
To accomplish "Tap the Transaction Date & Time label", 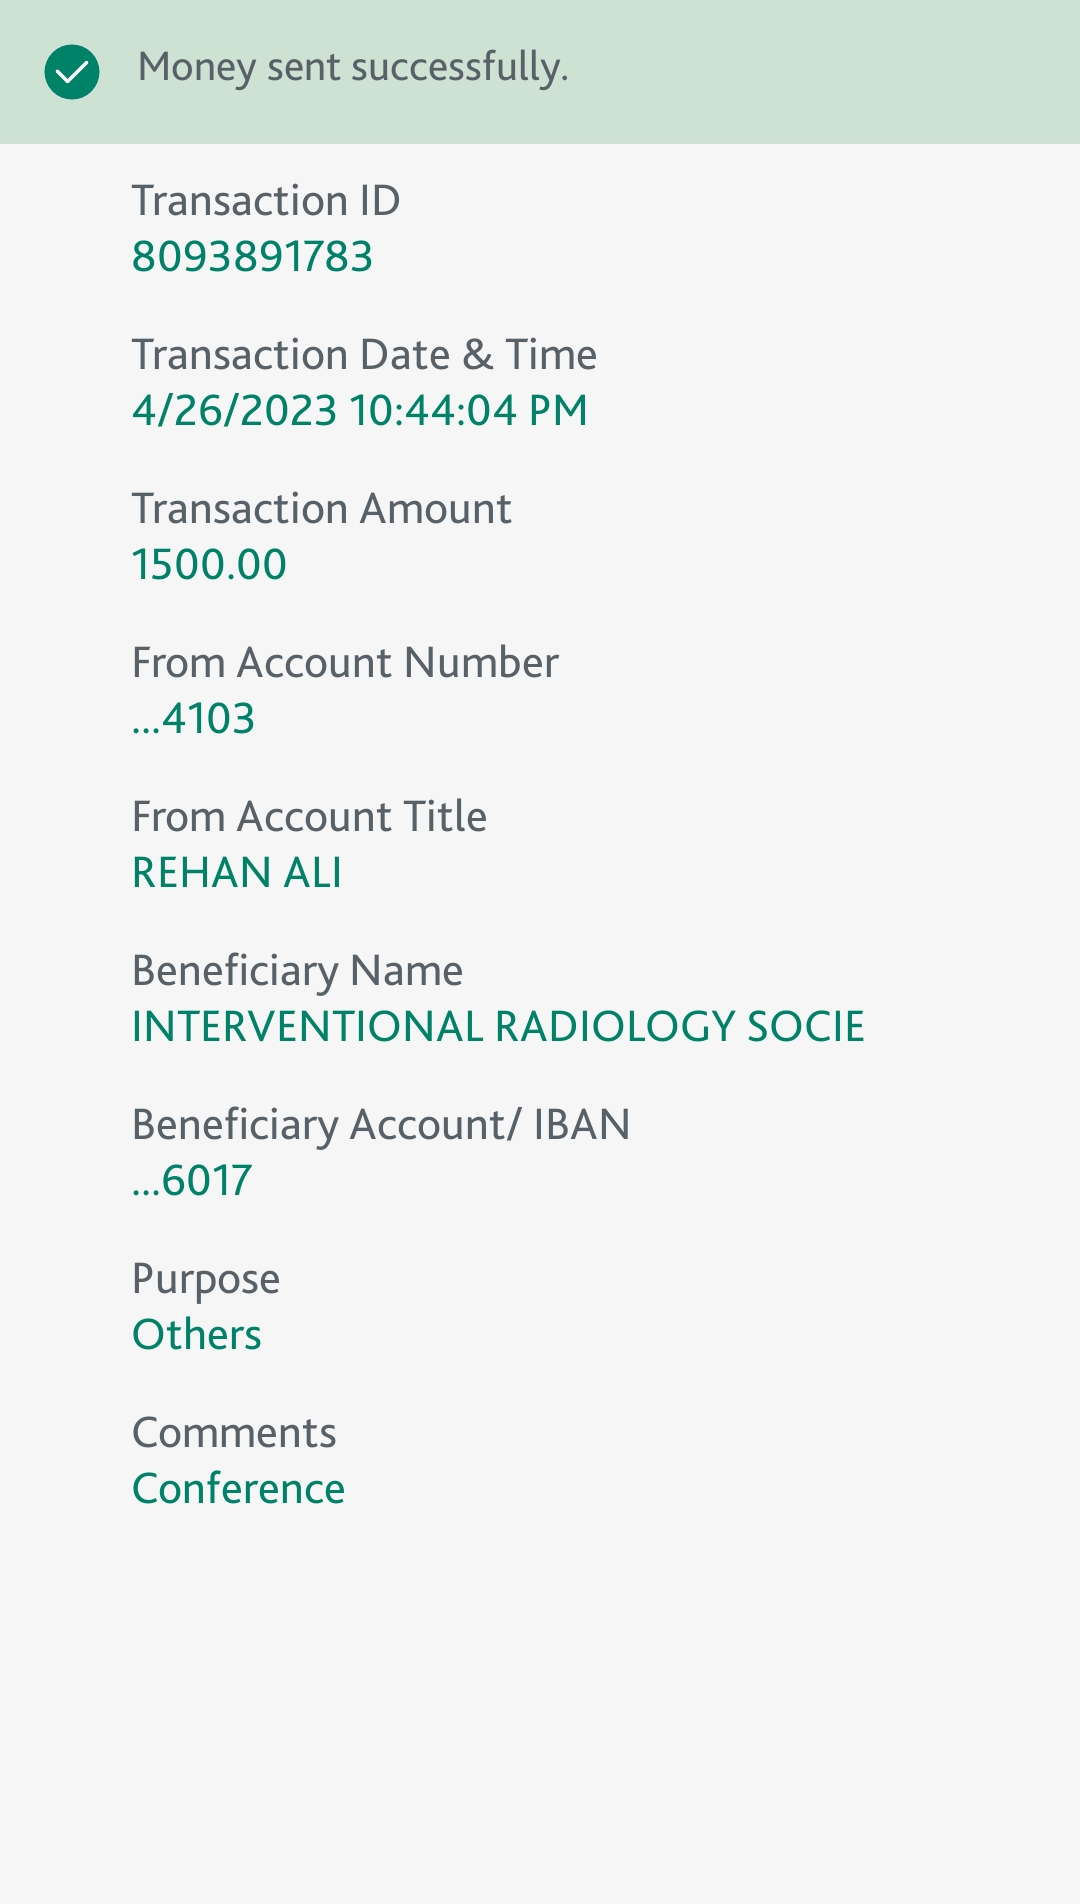I will pyautogui.click(x=364, y=355).
